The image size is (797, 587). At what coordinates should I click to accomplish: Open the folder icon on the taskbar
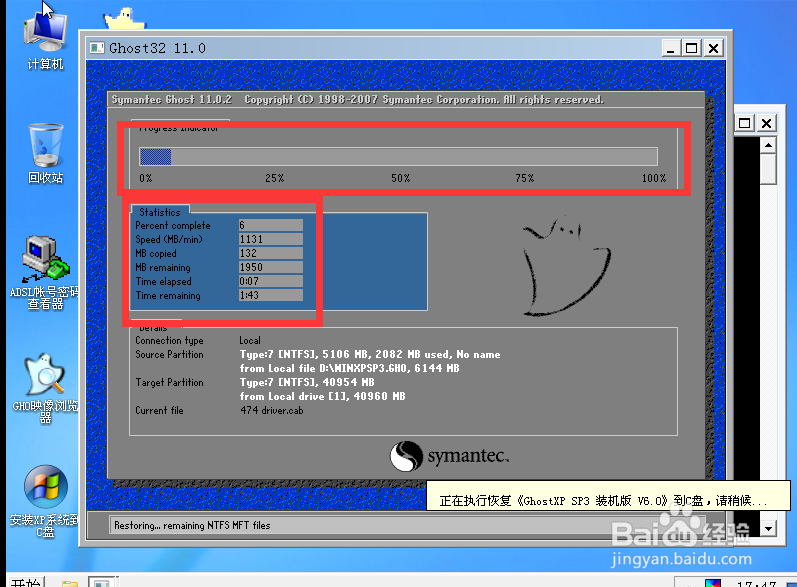pyautogui.click(x=70, y=583)
